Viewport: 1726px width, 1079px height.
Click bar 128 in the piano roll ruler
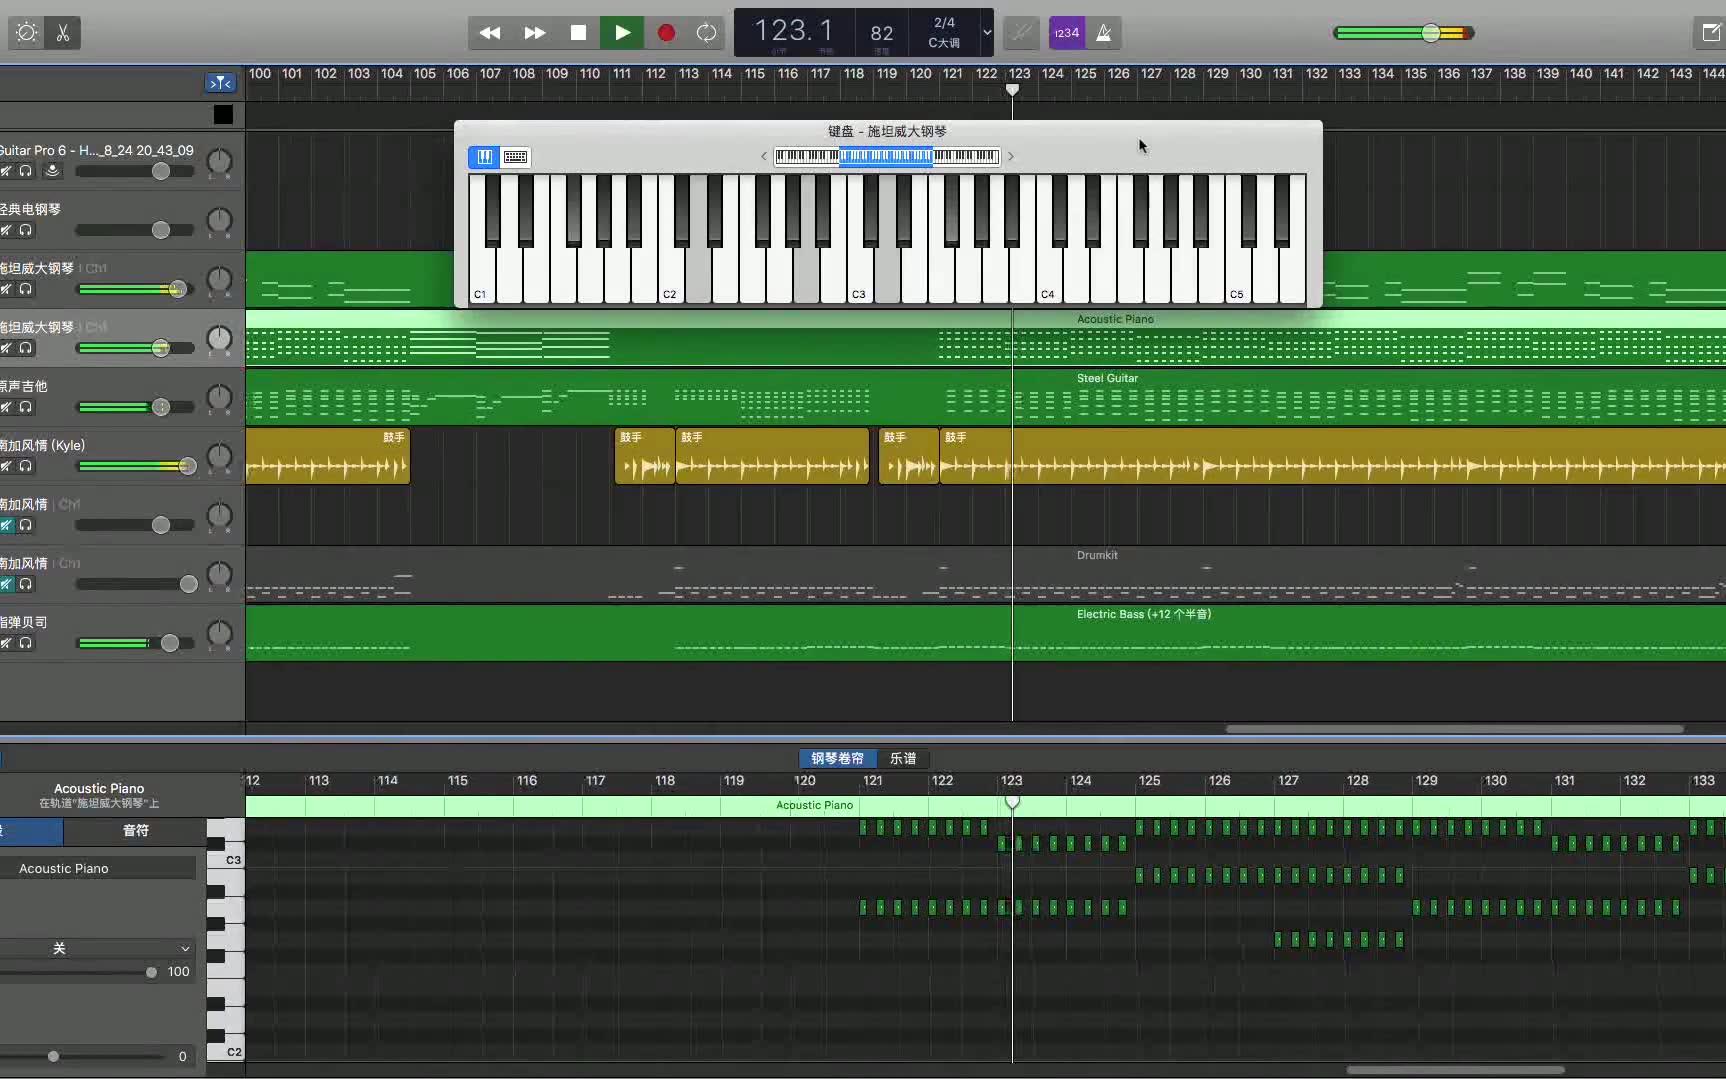[x=1357, y=781]
